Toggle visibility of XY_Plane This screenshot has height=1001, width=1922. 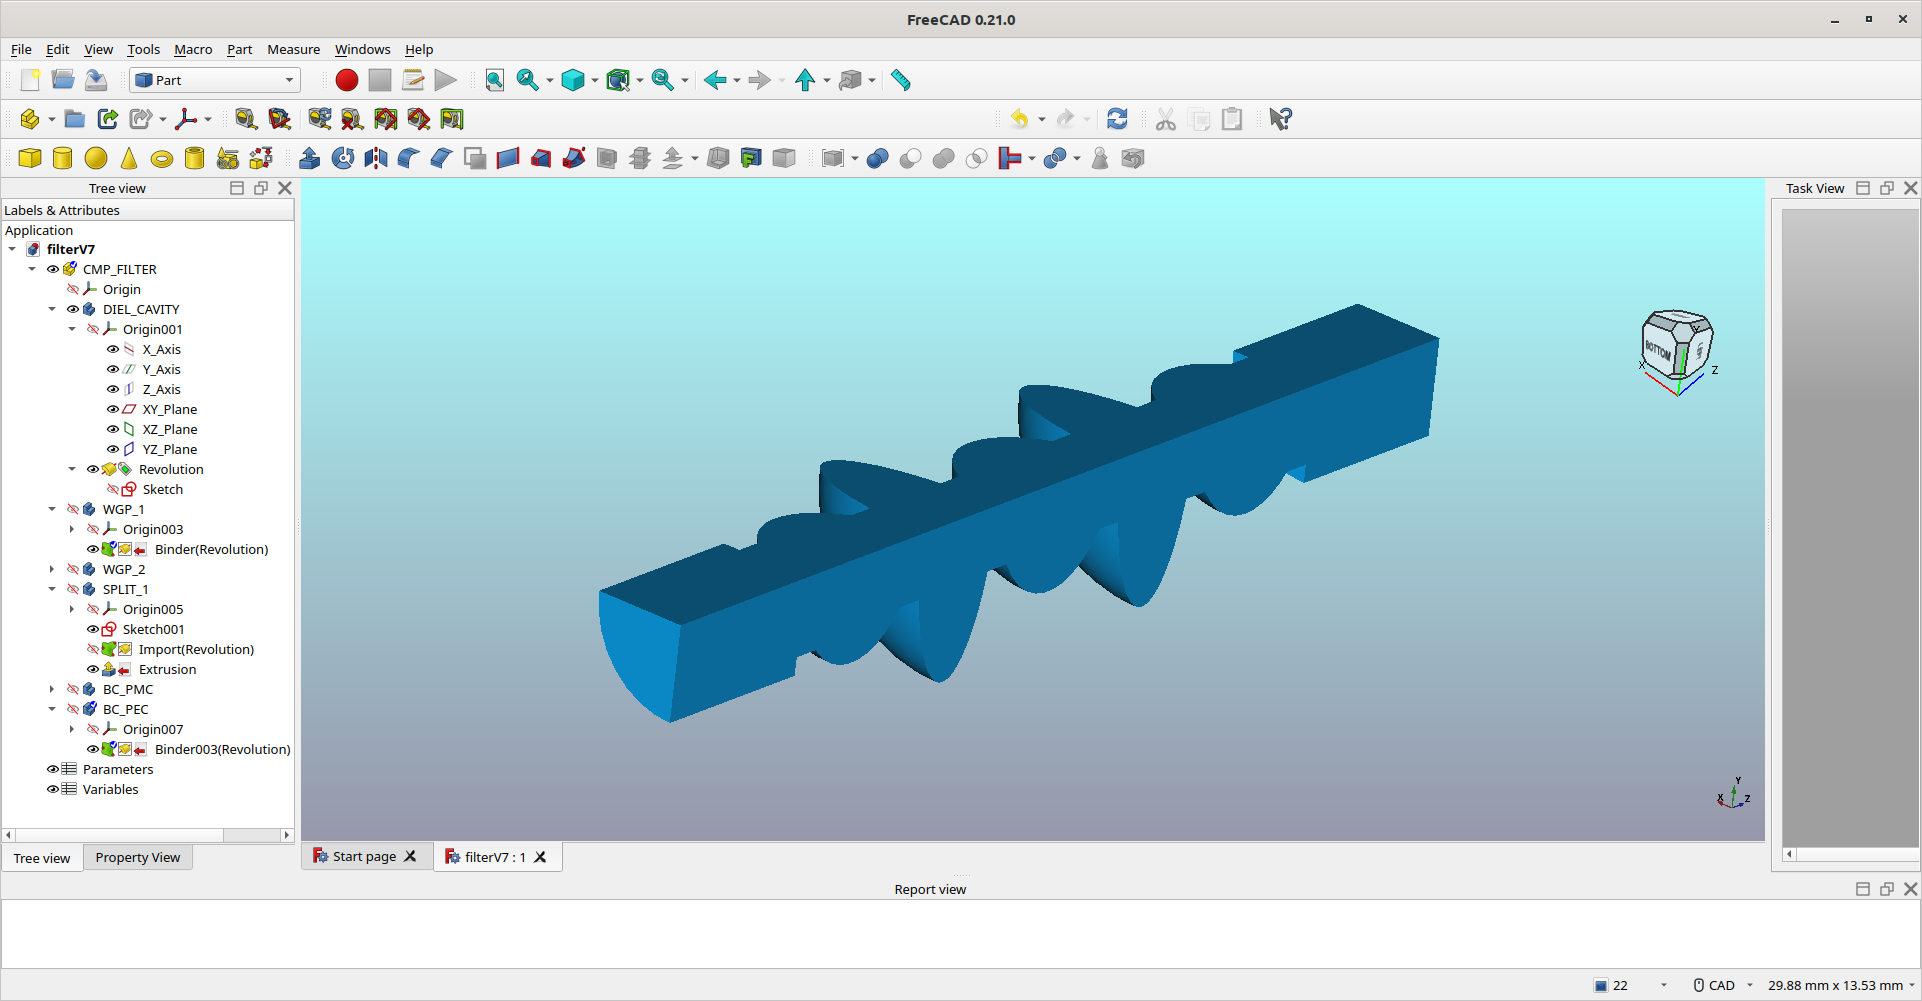tap(112, 409)
